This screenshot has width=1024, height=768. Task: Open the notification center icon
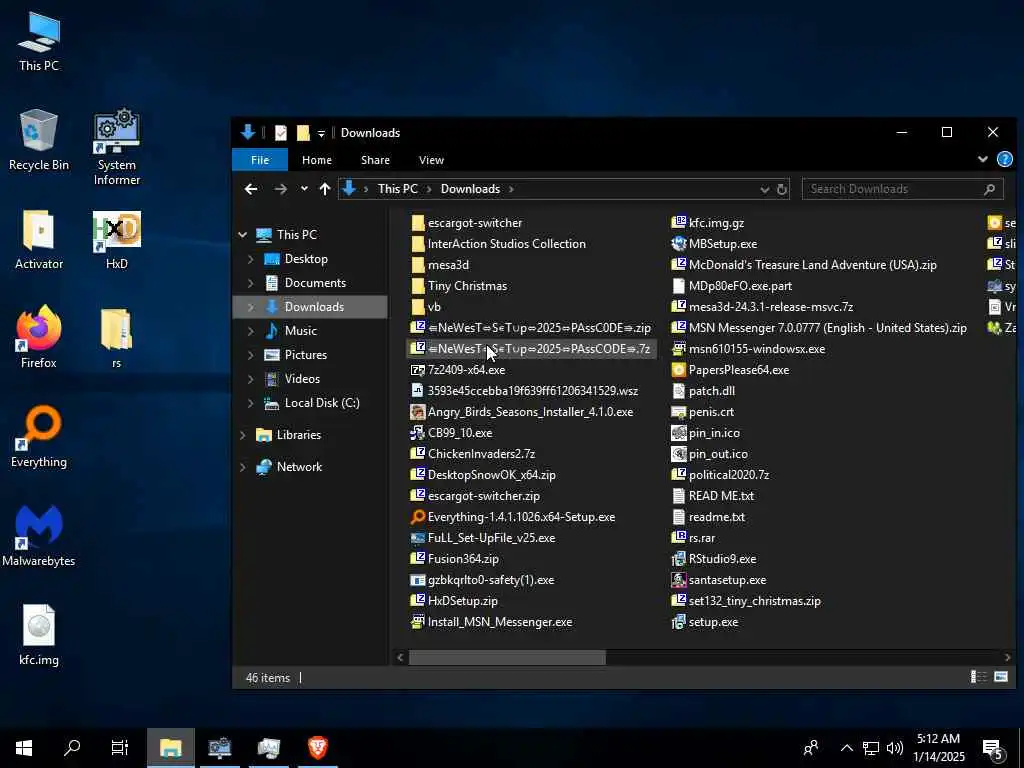coord(993,748)
